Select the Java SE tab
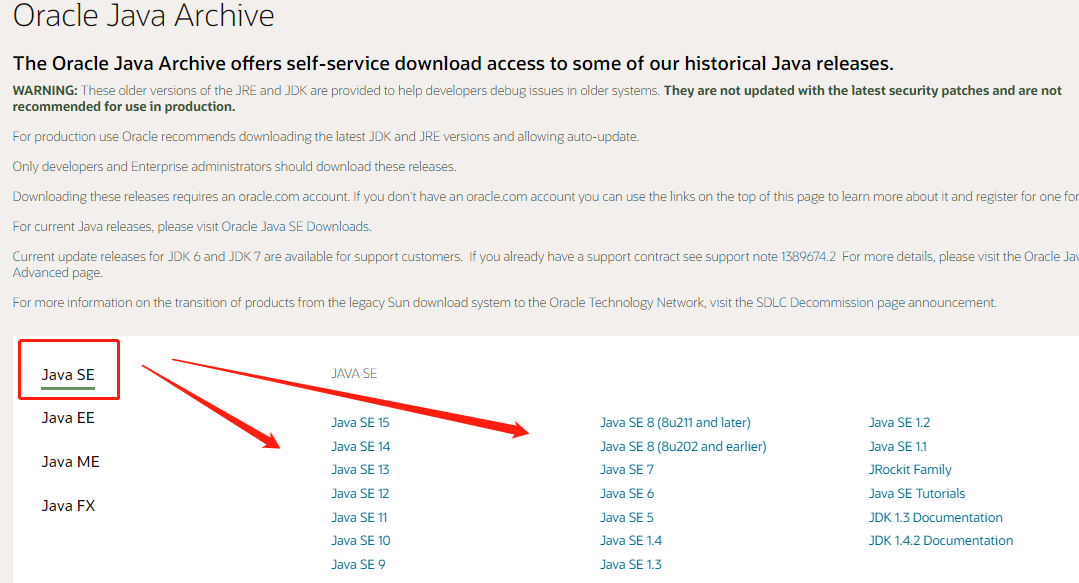 pos(68,374)
